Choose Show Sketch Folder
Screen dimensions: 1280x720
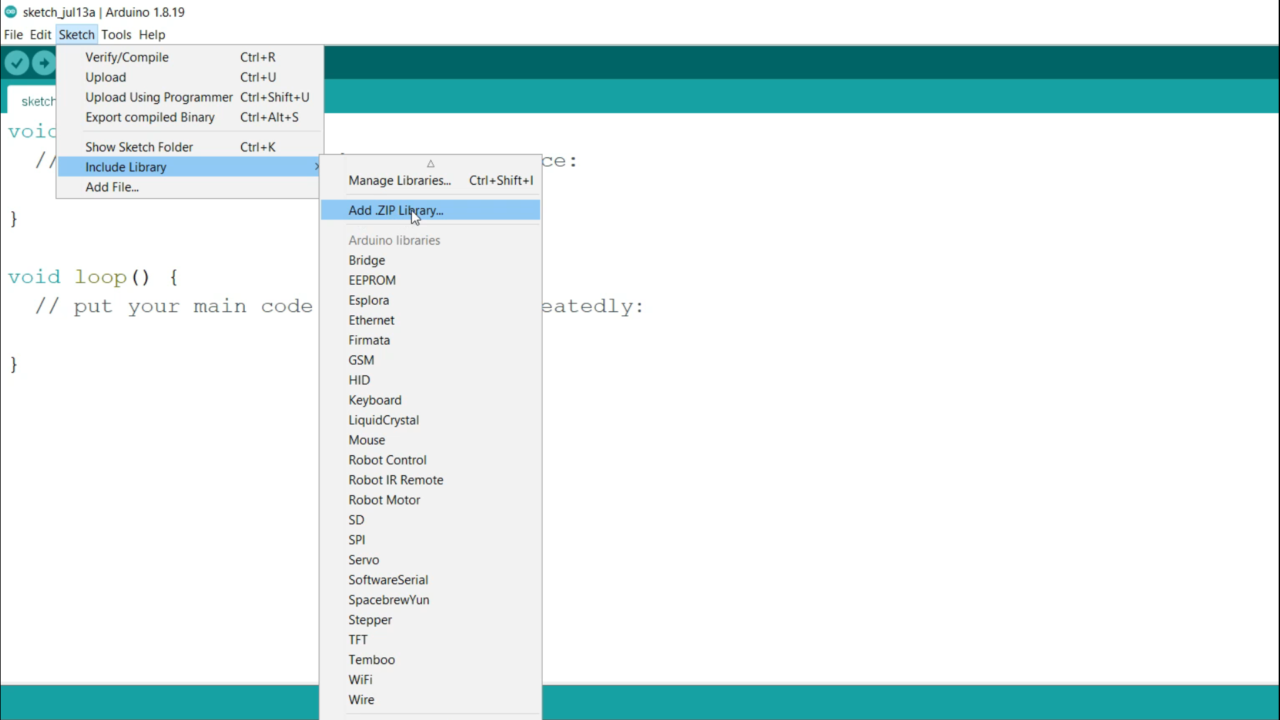pyautogui.click(x=190, y=147)
